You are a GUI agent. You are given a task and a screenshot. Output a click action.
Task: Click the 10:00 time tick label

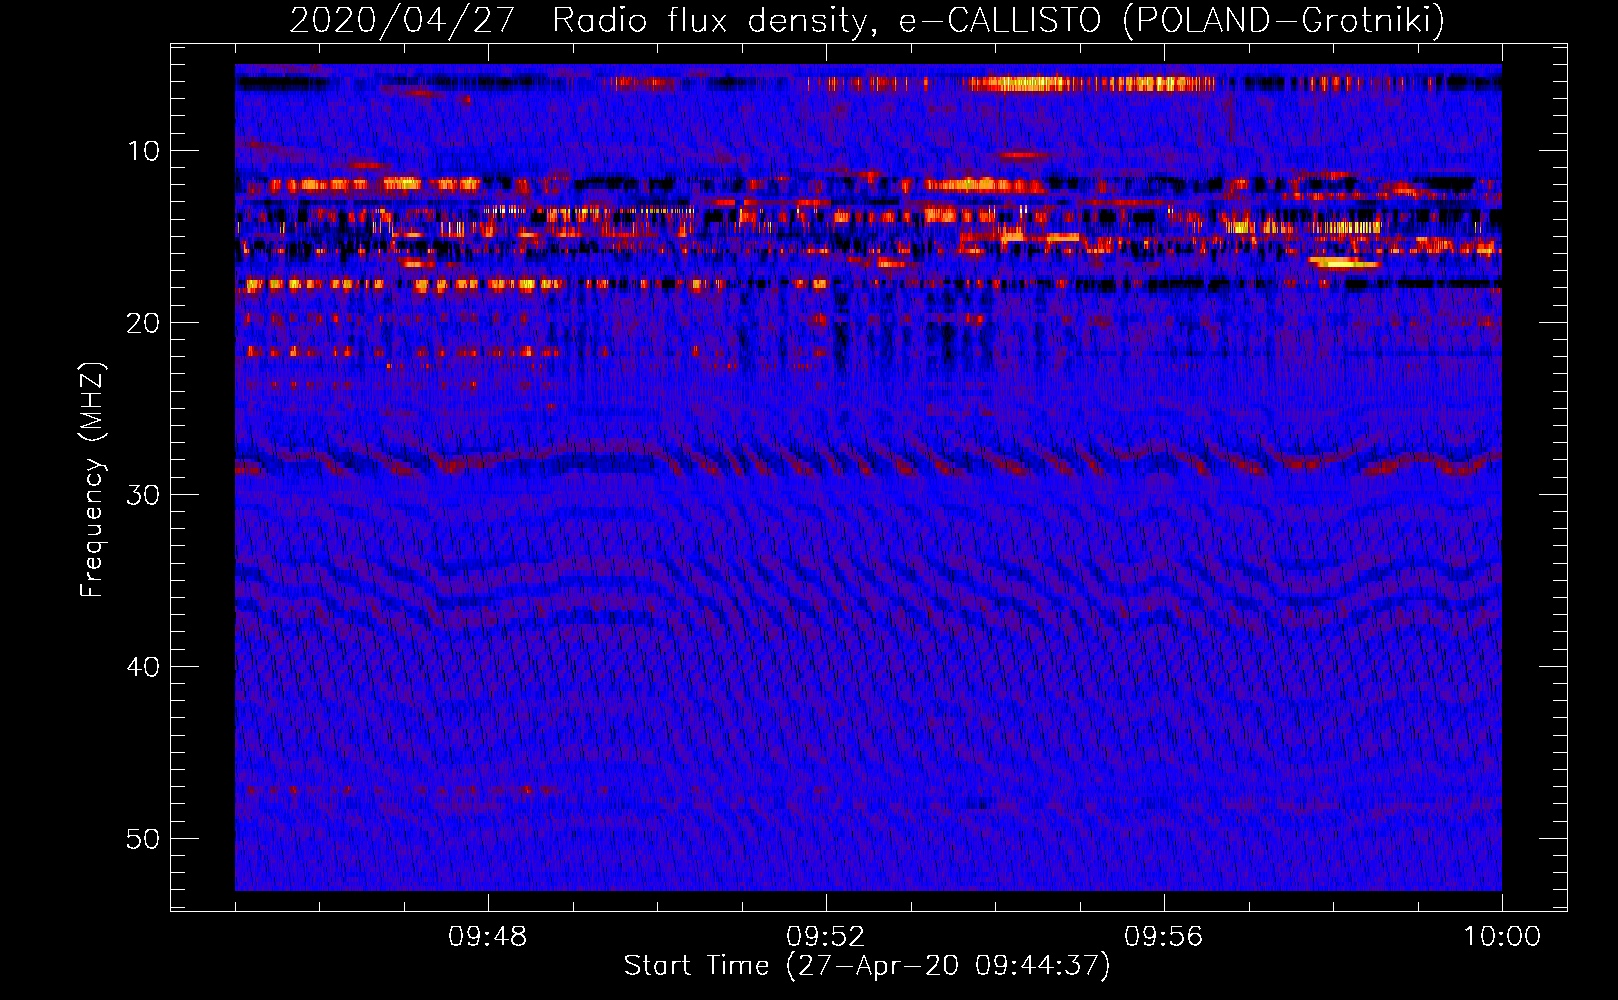point(1502,937)
